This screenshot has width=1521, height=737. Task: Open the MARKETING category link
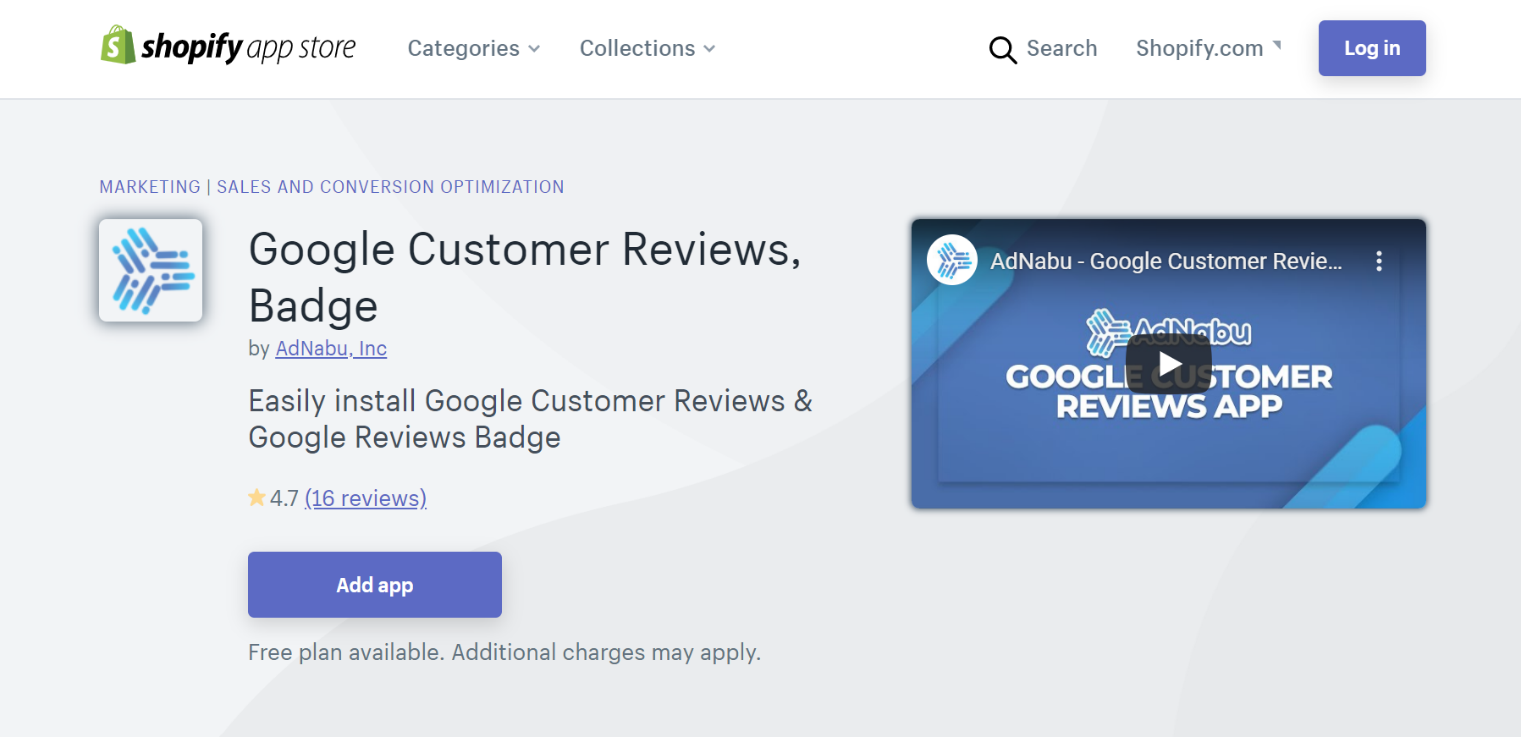pos(150,187)
